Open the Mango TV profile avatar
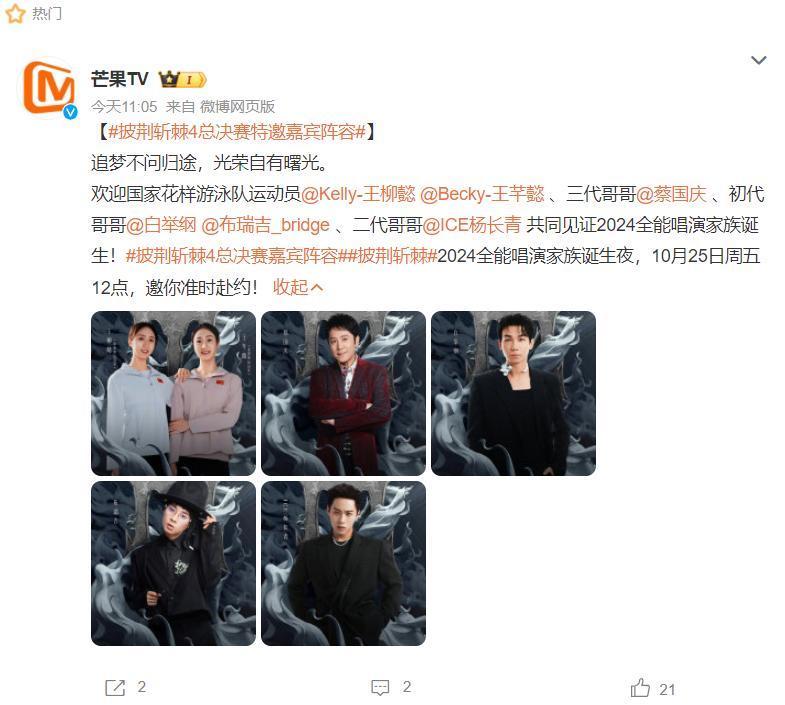 pos(49,87)
